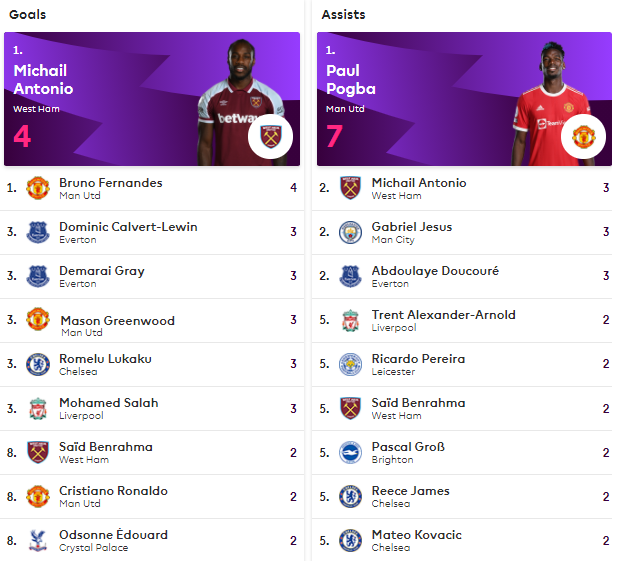Viewport: 618px width, 561px height.
Task: Click the Chelsea crest next to Romelu Lukaku
Action: pos(38,364)
